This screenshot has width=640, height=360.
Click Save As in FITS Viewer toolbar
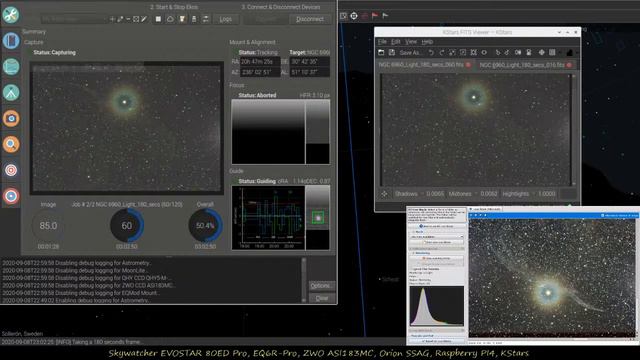[x=410, y=53]
